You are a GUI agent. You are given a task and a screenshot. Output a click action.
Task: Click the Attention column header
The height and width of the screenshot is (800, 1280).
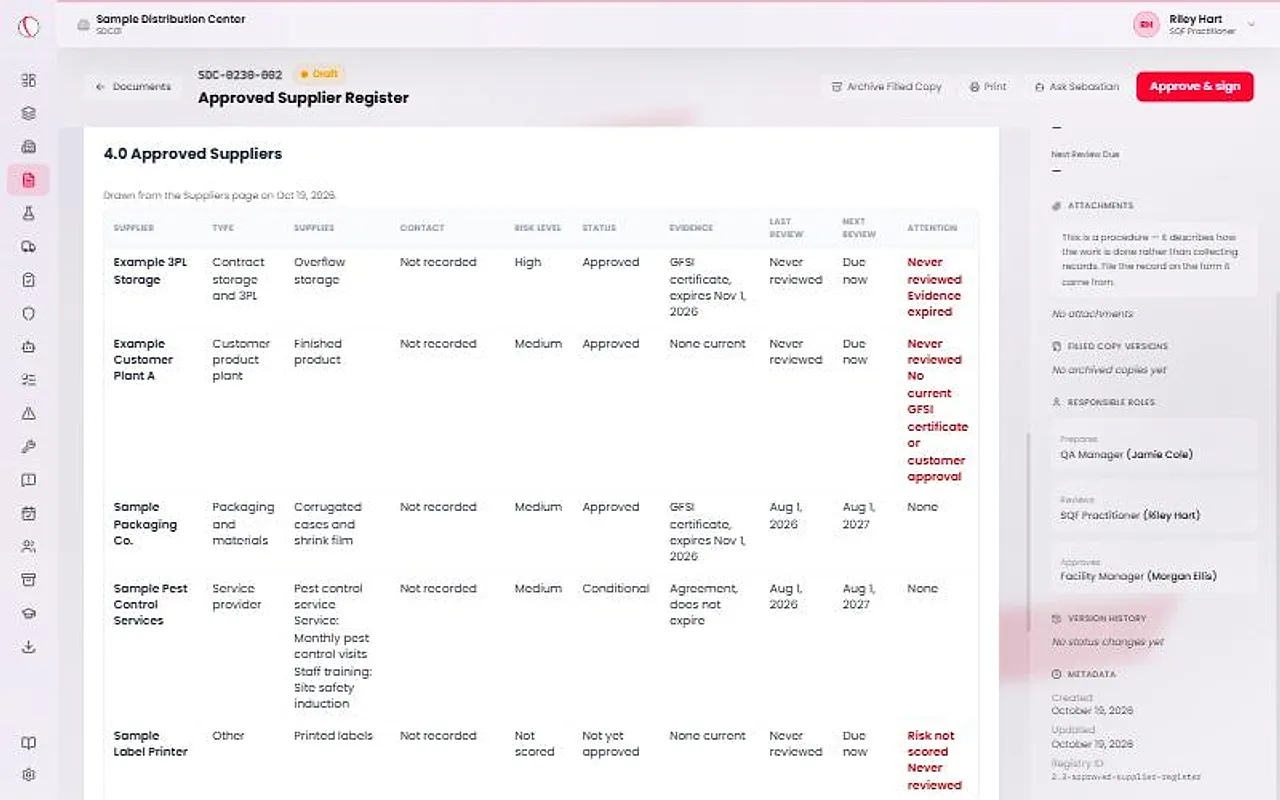[932, 228]
